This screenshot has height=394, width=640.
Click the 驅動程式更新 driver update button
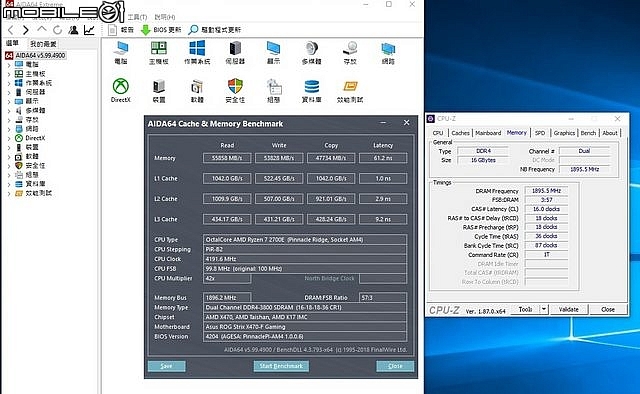(x=215, y=30)
